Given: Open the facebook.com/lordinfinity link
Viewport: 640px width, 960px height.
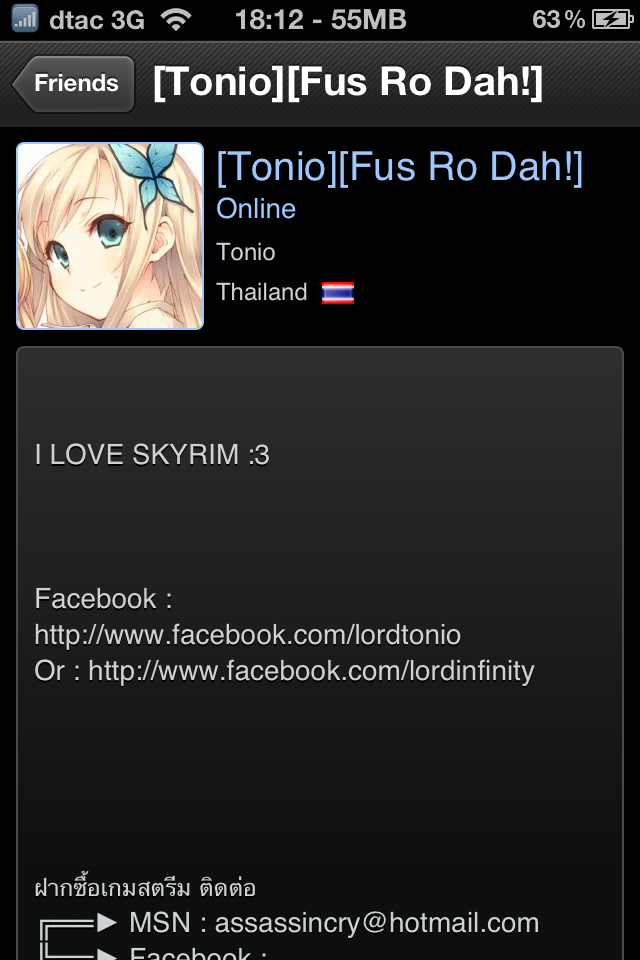Looking at the screenshot, I should click(311, 671).
